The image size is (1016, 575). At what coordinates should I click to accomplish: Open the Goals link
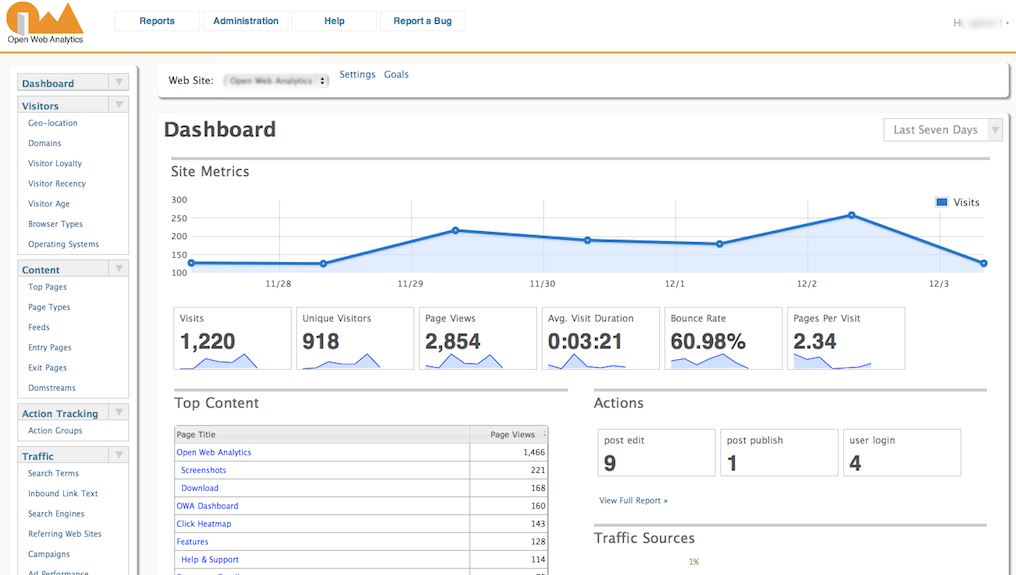[396, 75]
